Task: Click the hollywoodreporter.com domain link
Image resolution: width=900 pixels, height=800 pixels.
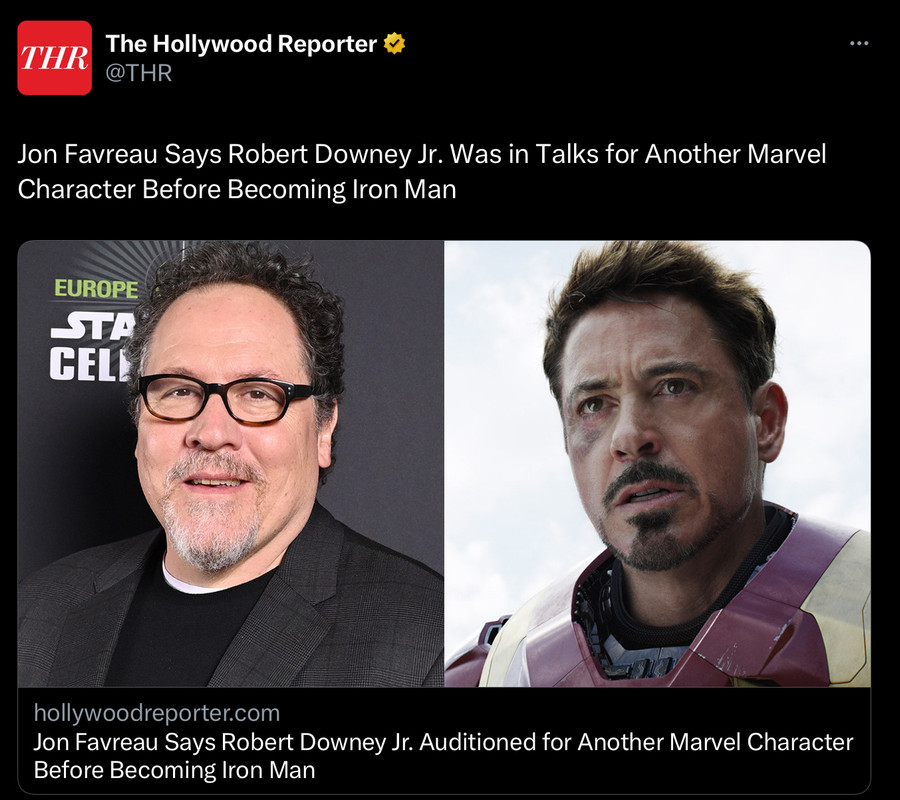Action: pyautogui.click(x=157, y=713)
